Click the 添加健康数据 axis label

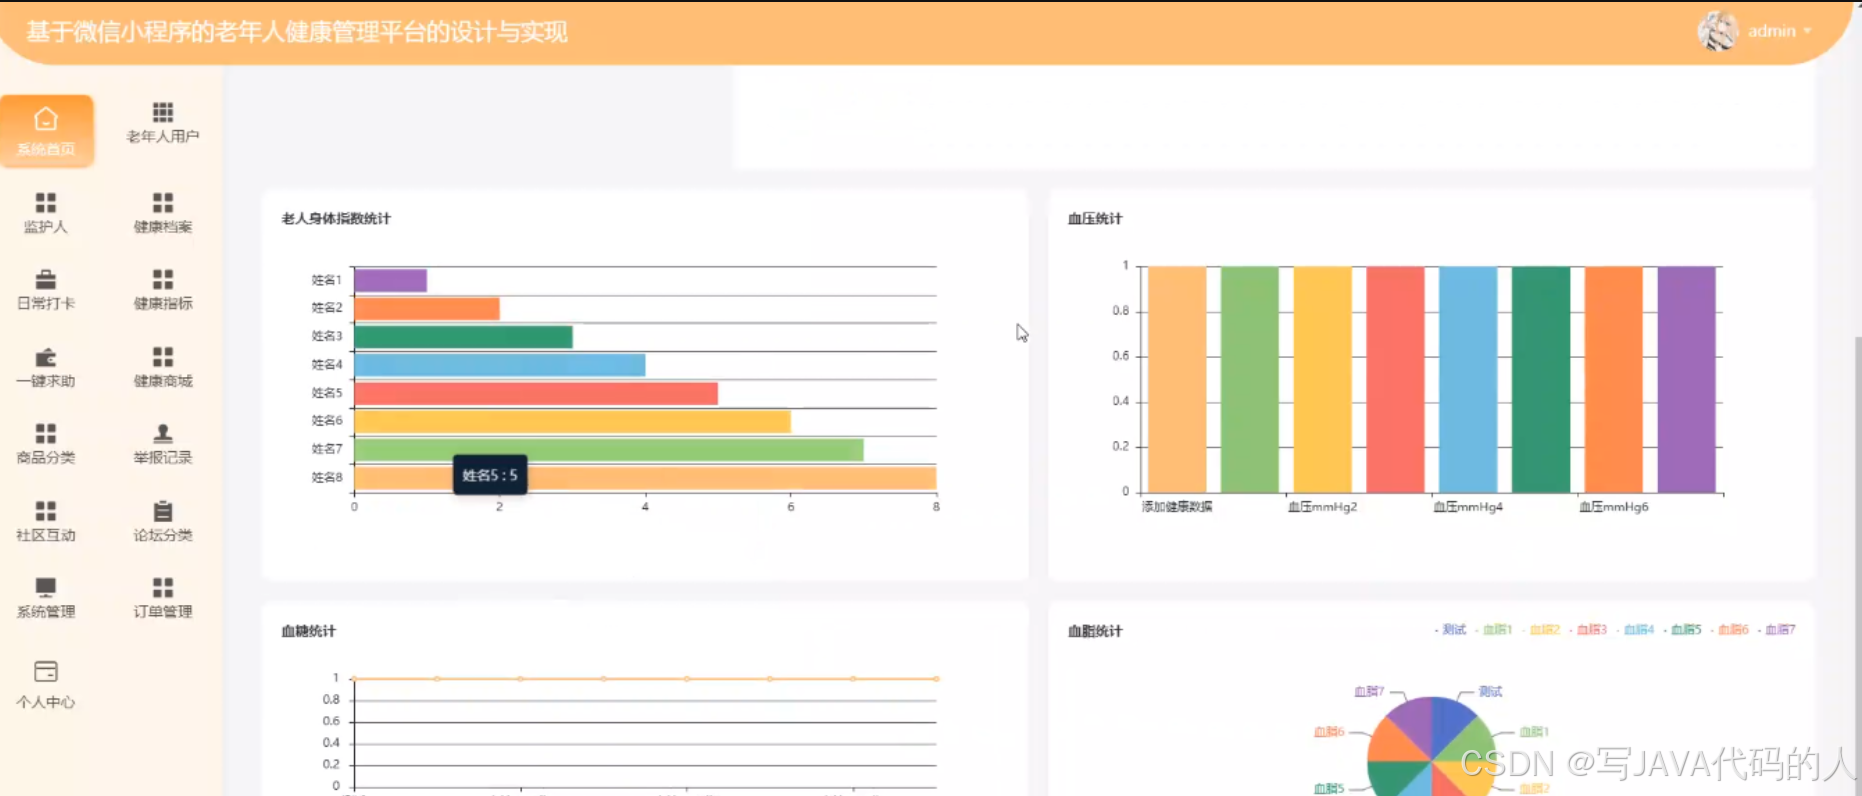coord(1177,507)
